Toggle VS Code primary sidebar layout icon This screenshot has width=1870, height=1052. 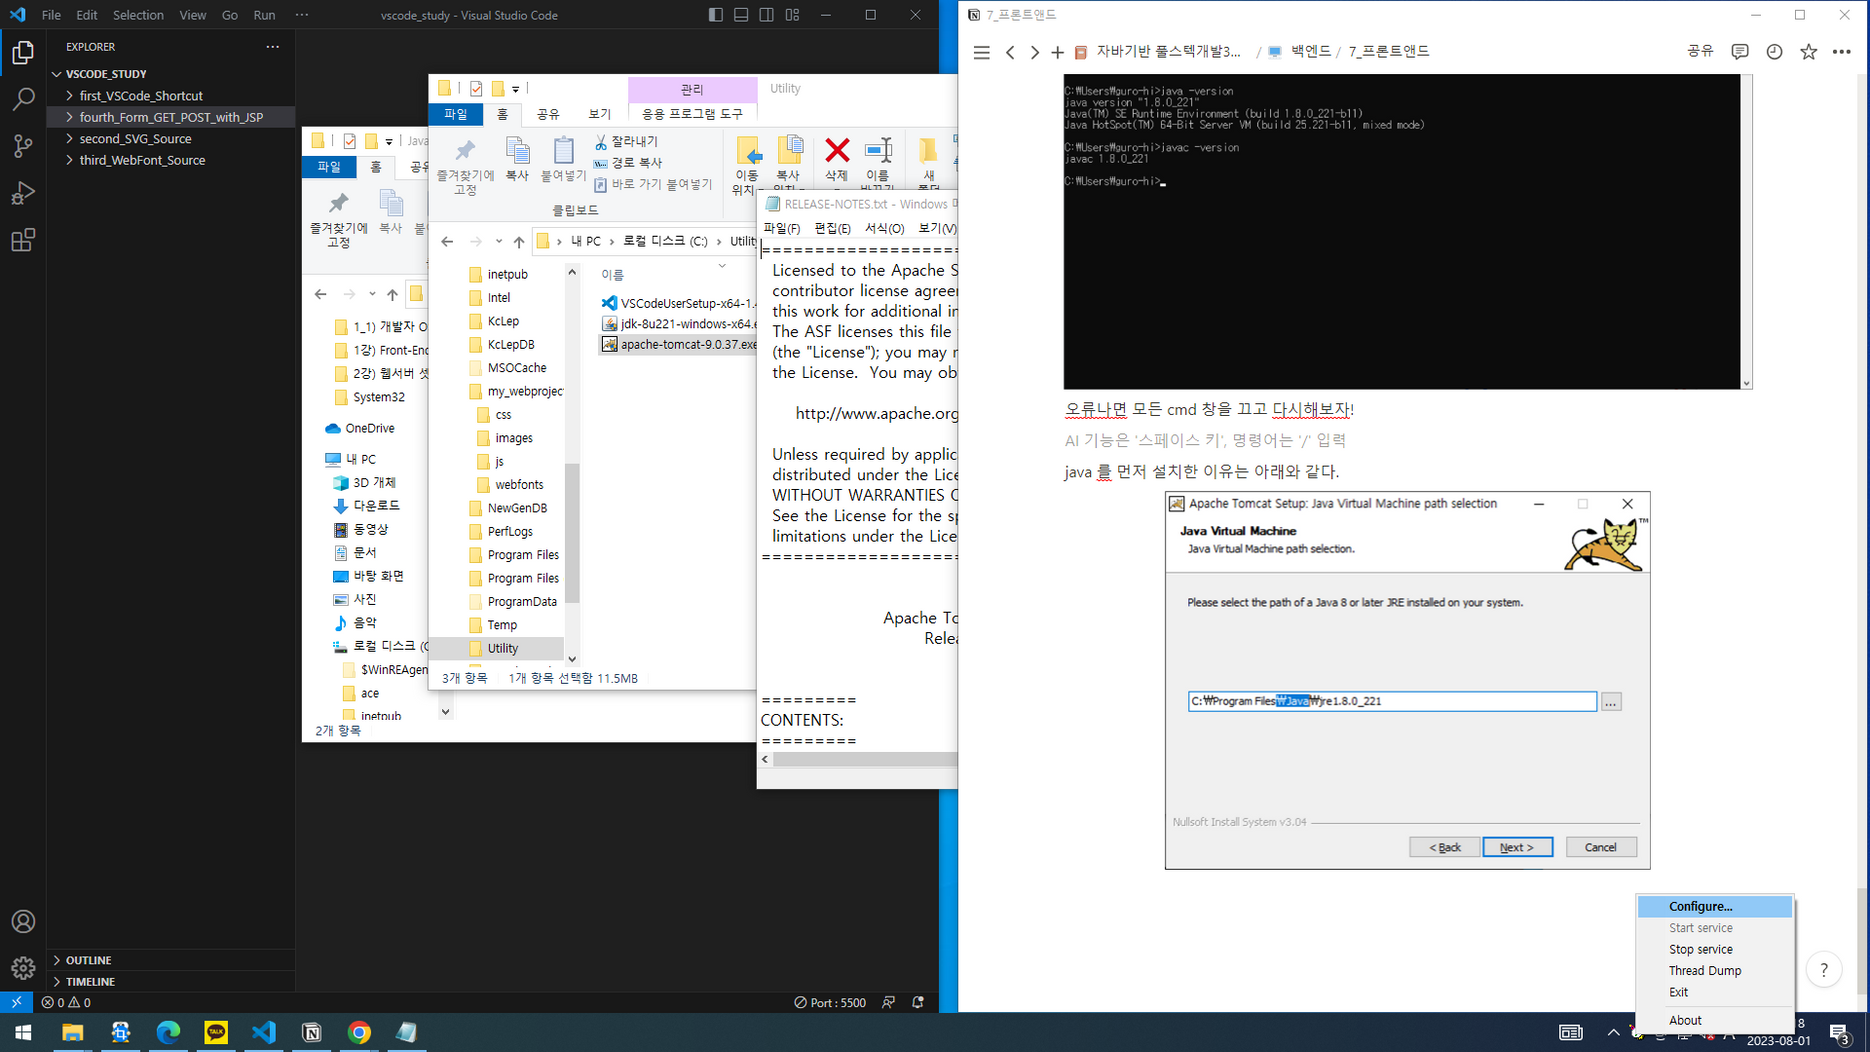point(715,15)
